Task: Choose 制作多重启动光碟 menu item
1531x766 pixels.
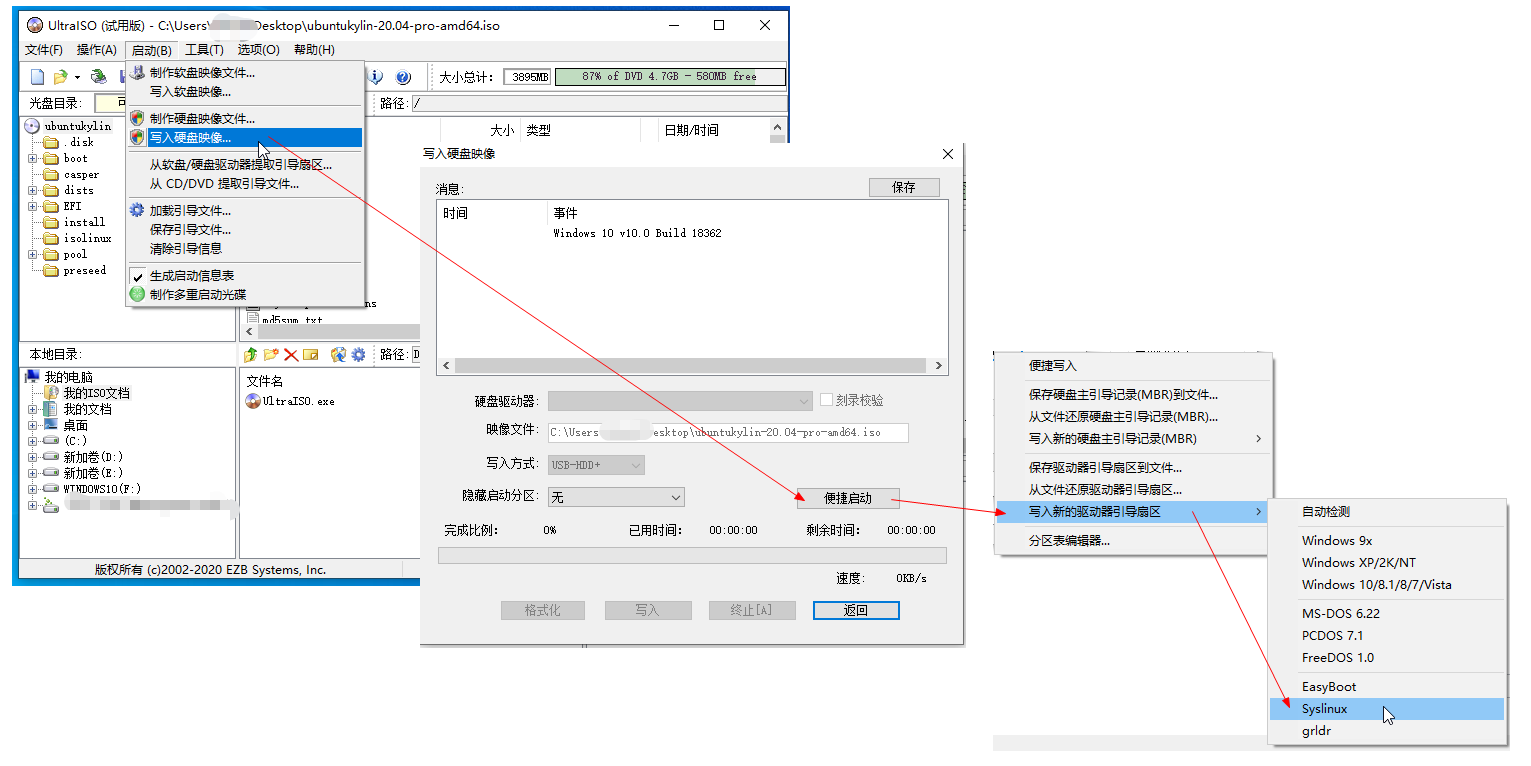Action: 245,294
